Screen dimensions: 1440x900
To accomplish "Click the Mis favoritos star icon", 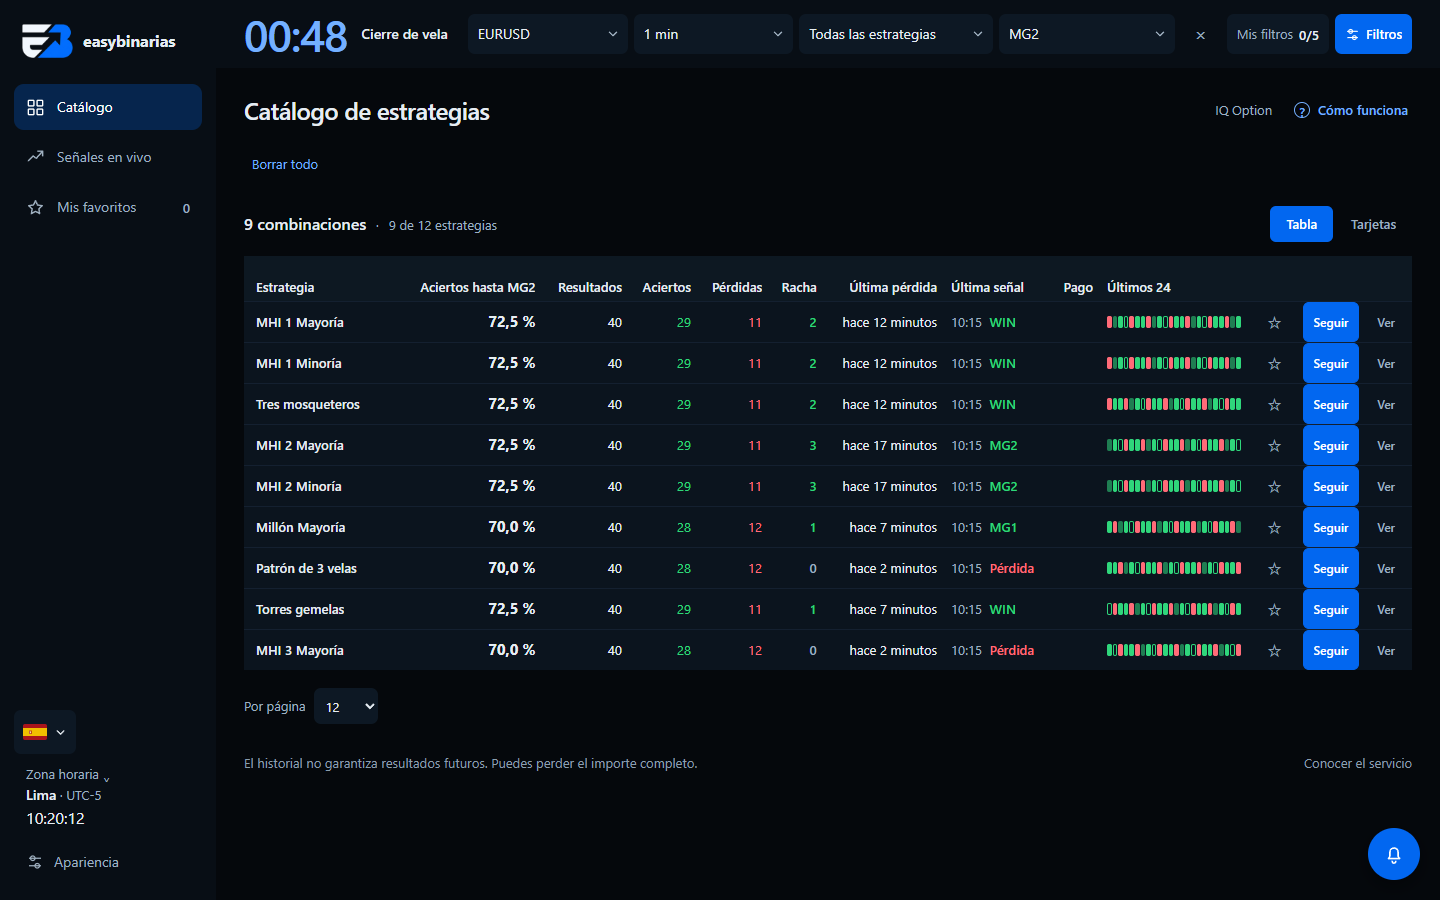I will point(36,207).
